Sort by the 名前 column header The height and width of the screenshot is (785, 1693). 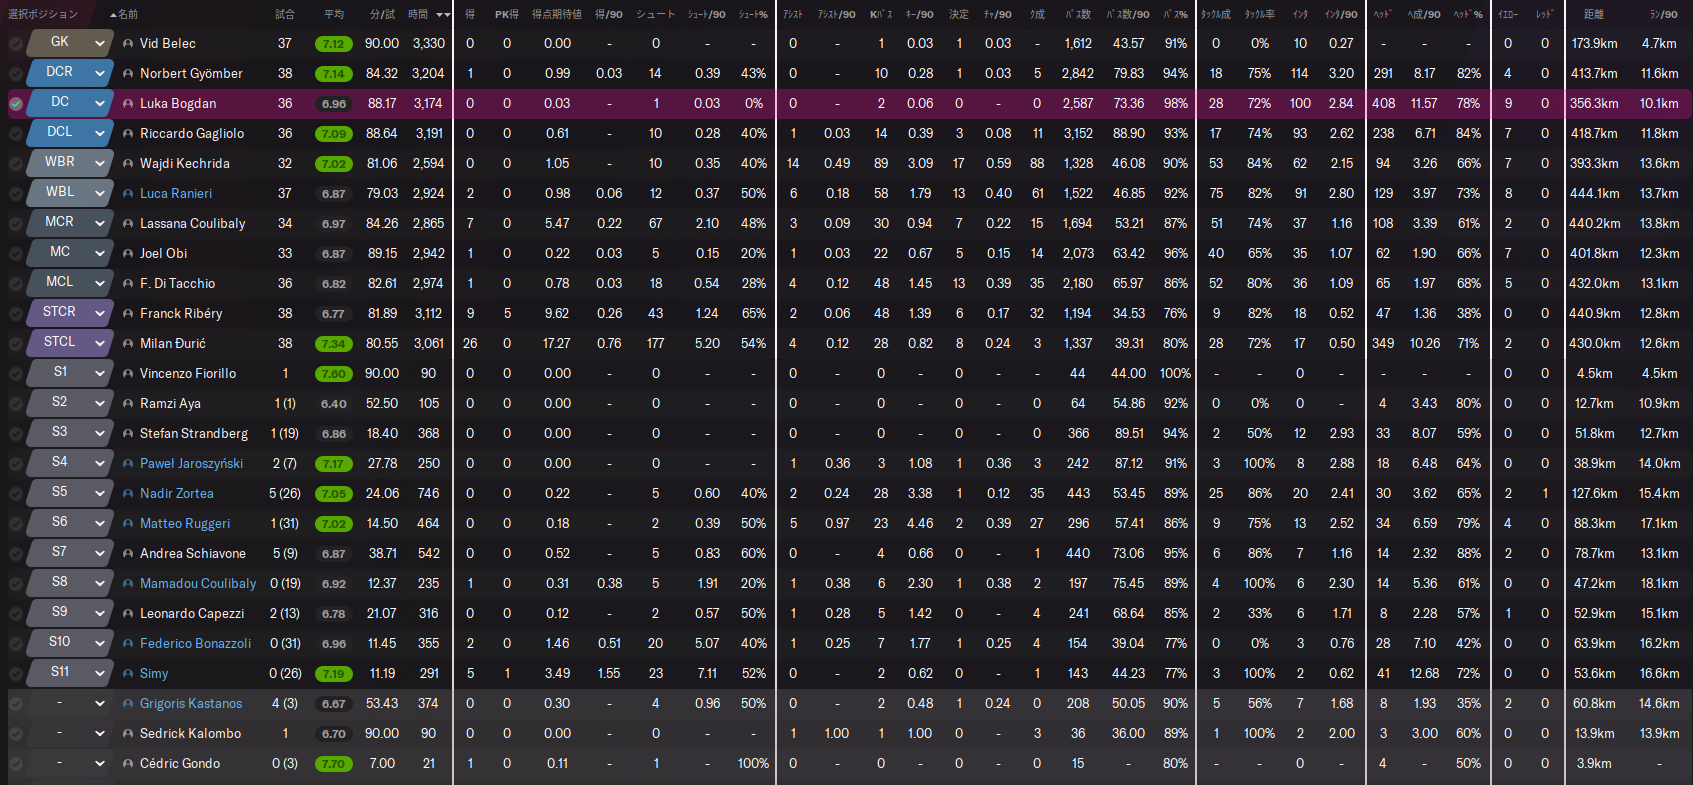point(127,14)
